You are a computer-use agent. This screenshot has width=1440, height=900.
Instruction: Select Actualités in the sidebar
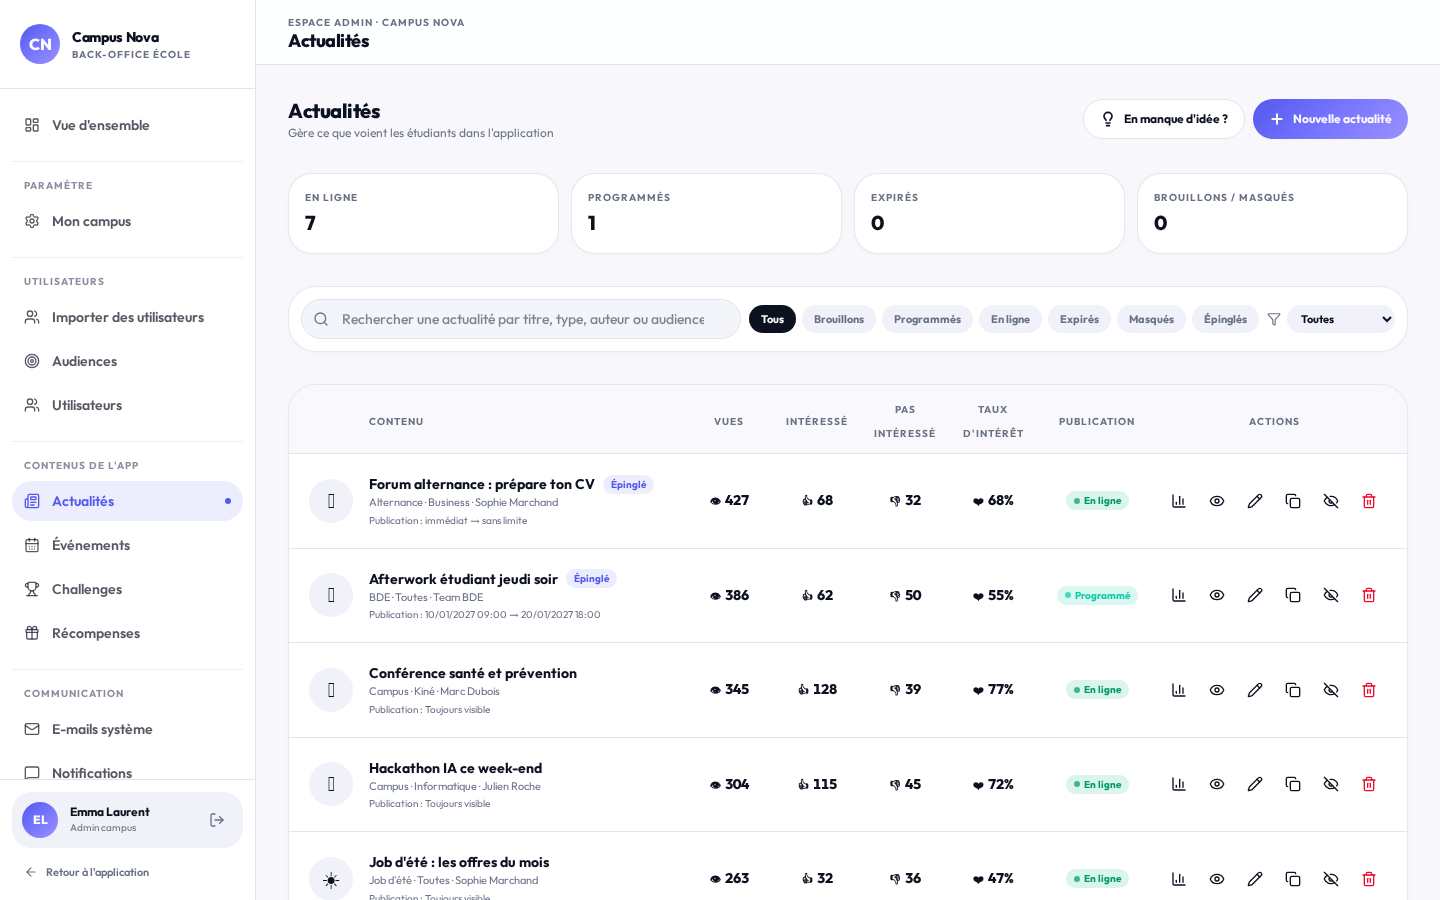coord(127,501)
